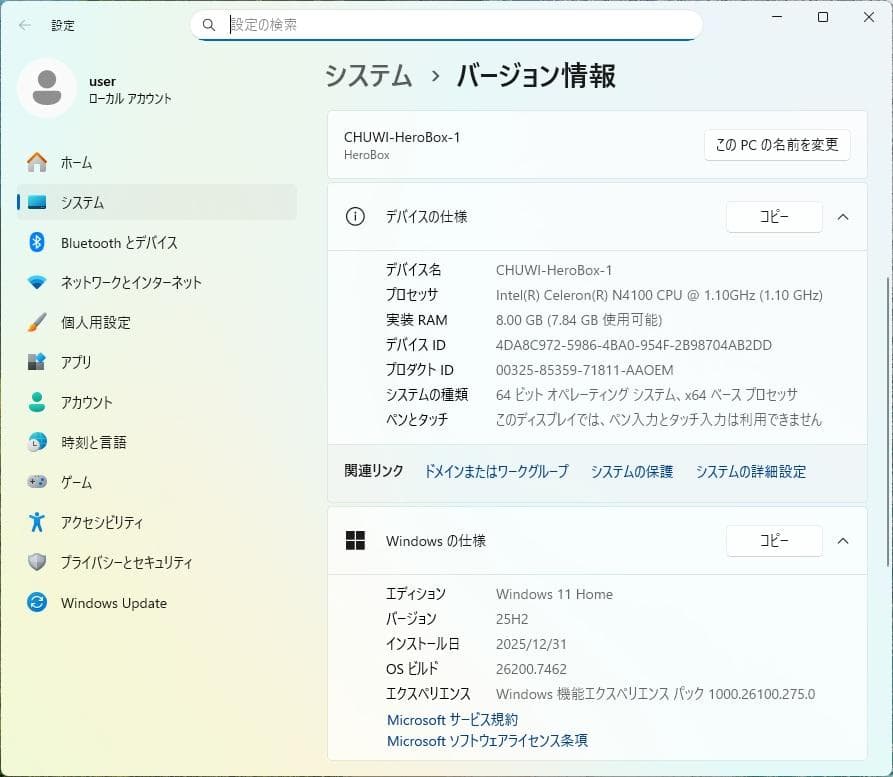Screen dimensions: 893x777
Task: Open 個人用設定 category
Action: [157, 322]
